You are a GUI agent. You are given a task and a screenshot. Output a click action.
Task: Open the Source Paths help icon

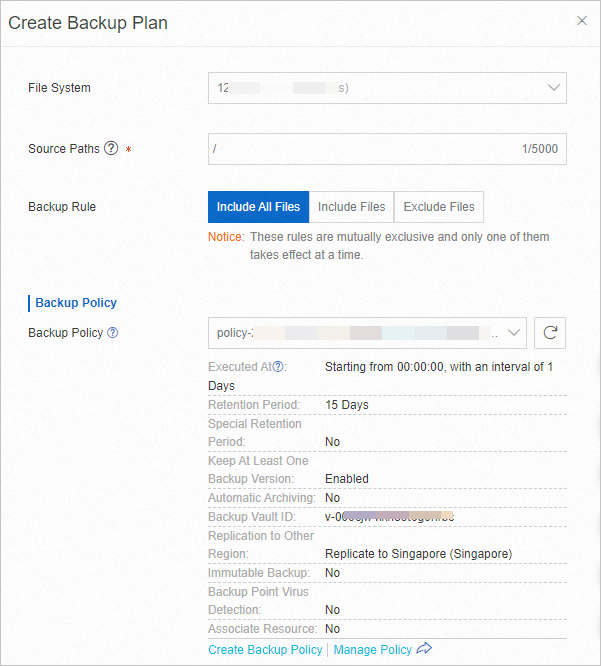point(111,148)
